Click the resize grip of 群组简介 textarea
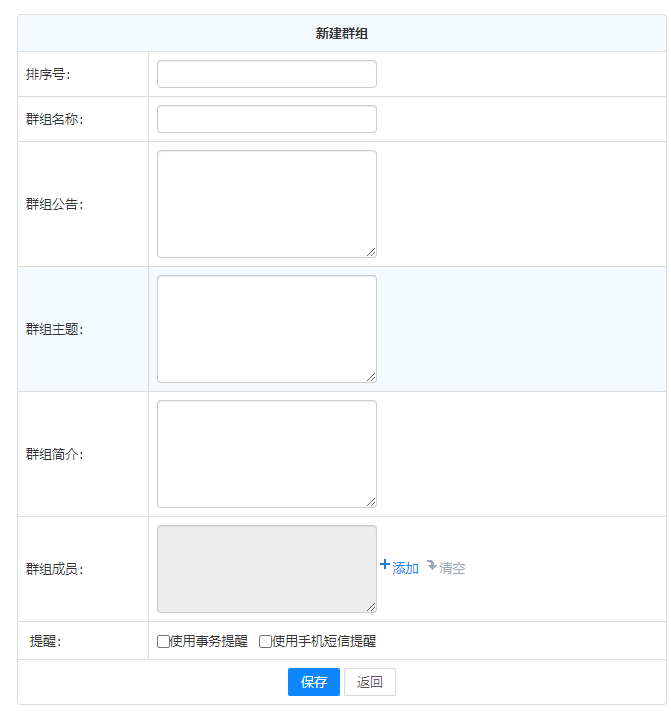 (371, 502)
